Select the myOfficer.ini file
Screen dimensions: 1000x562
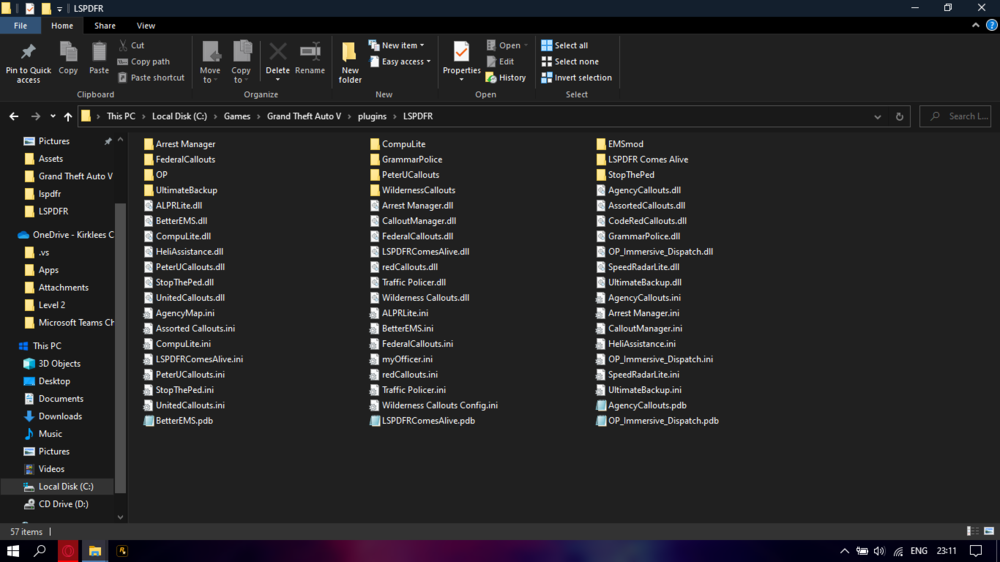[401, 359]
